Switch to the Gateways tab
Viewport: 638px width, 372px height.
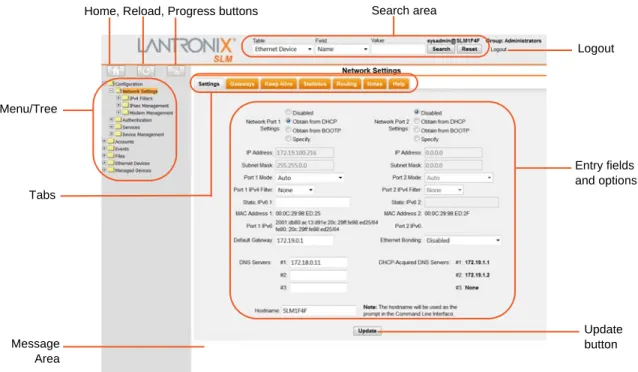coord(242,84)
